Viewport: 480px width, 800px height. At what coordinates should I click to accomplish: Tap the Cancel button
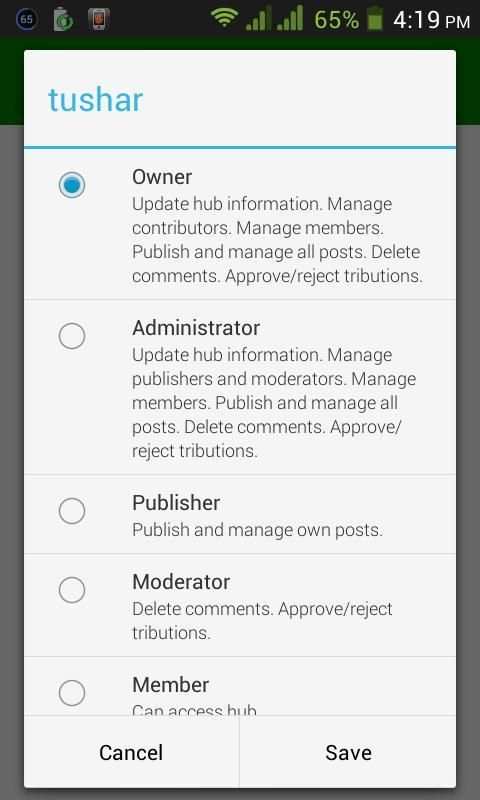click(x=131, y=753)
